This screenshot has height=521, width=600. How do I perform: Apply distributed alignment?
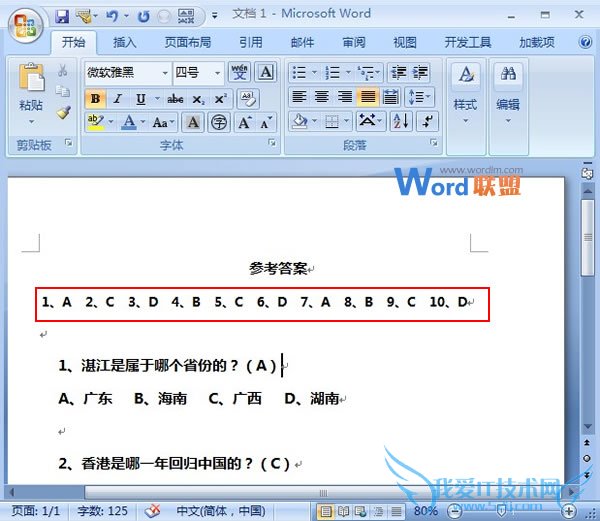pos(390,96)
